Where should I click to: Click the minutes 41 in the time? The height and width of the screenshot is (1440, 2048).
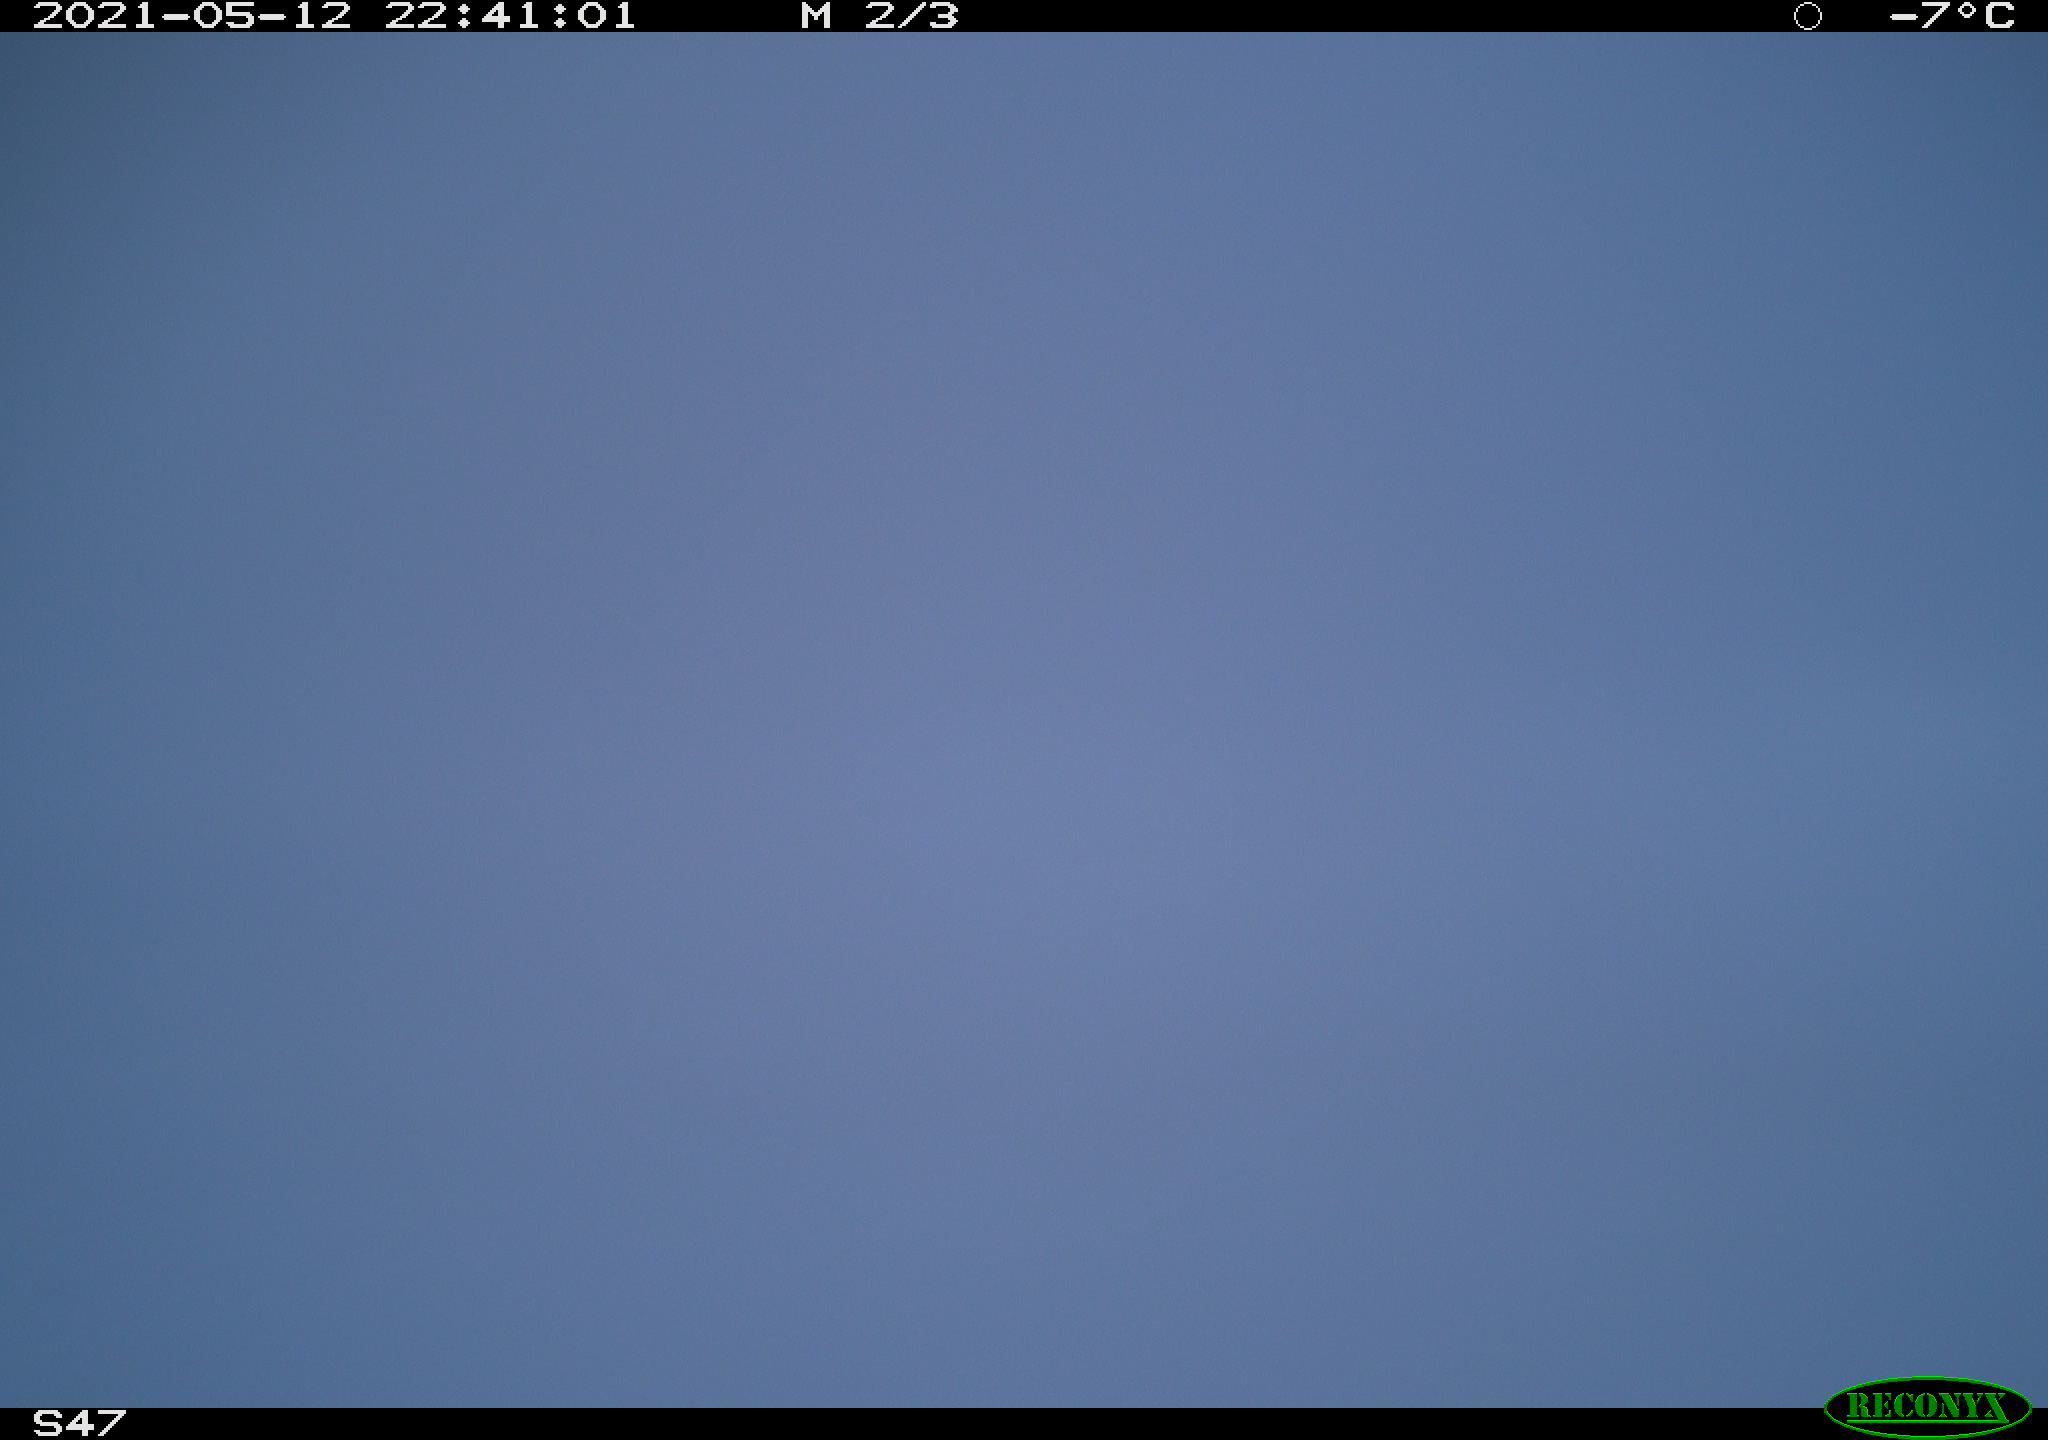point(511,16)
